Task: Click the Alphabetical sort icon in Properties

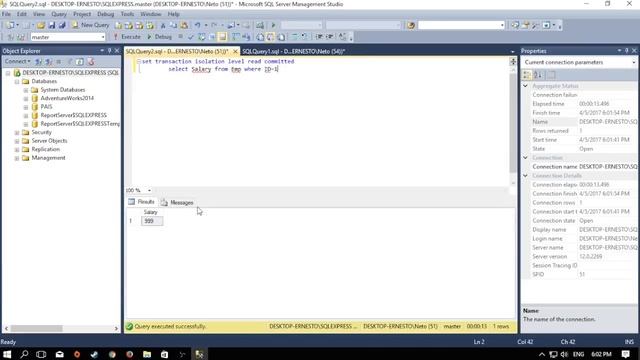Action: (538, 75)
